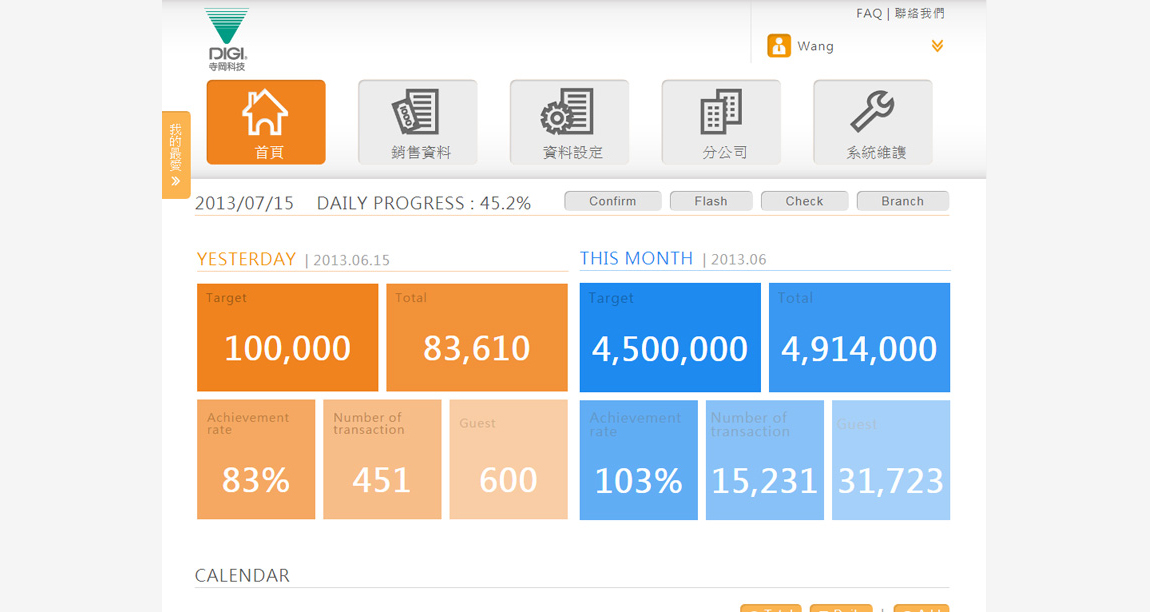Select yesterday's Achievement rate 83% tile
This screenshot has width=1150, height=612.
(256, 460)
